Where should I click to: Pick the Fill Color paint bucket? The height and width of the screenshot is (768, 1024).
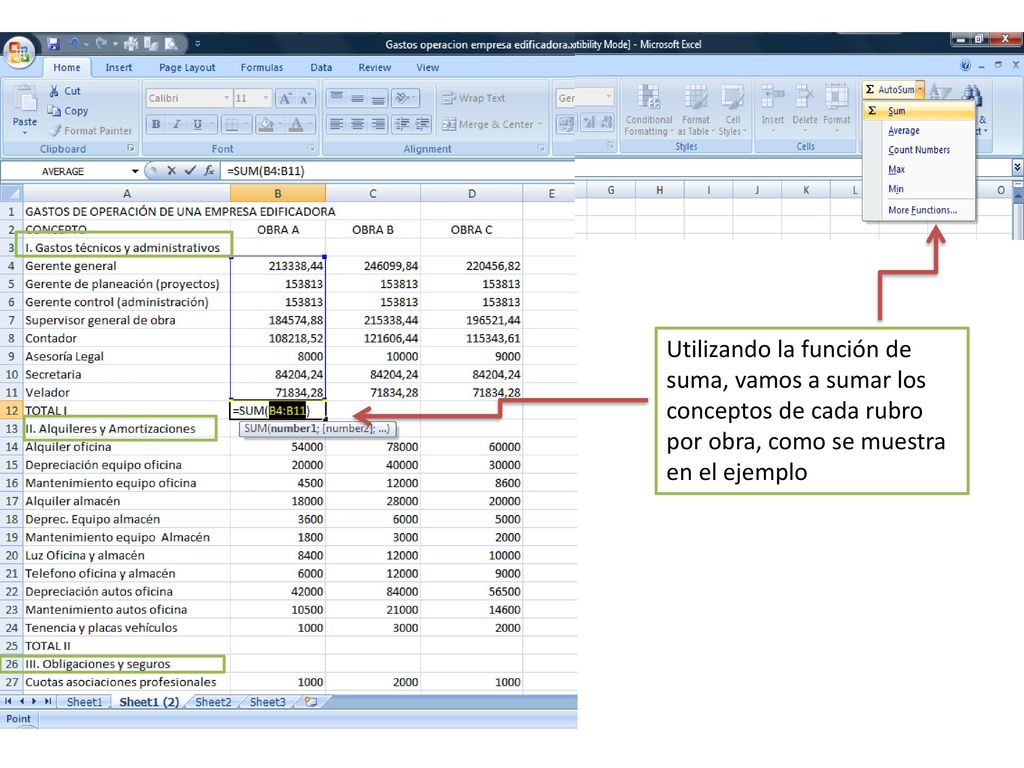[266, 123]
